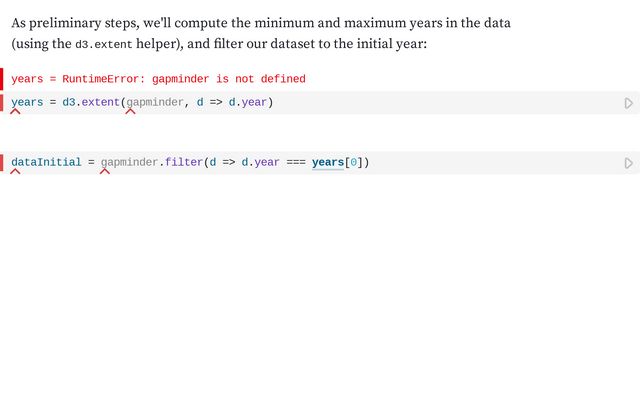This screenshot has width=640, height=400.
Task: Click the RuntimeError output message
Action: tap(158, 79)
